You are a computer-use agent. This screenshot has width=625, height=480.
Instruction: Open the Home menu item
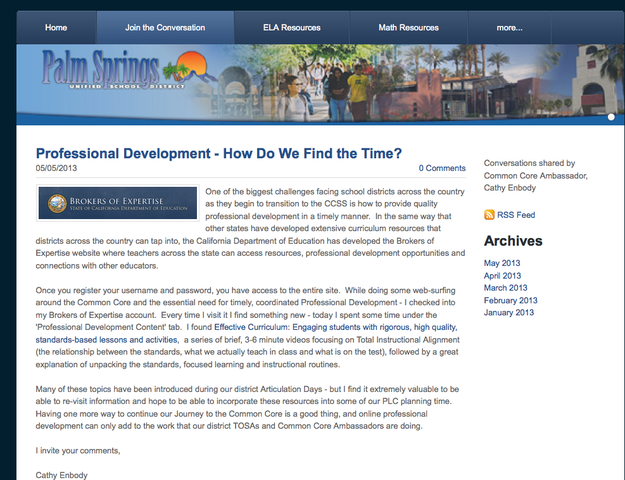(56, 28)
